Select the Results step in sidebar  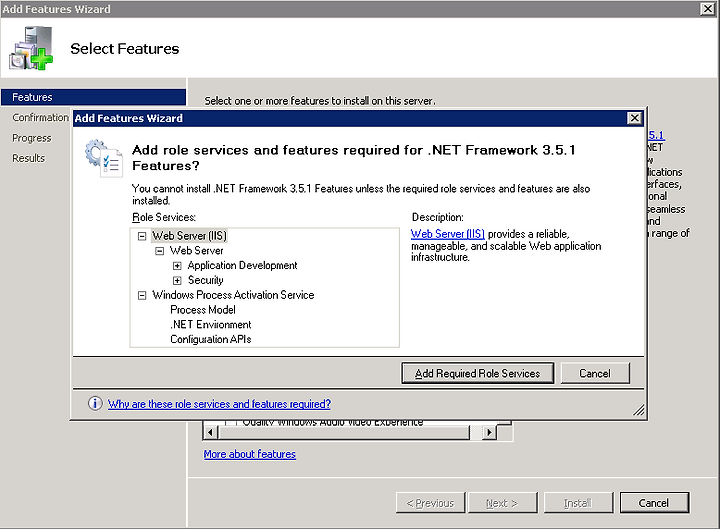click(x=28, y=158)
